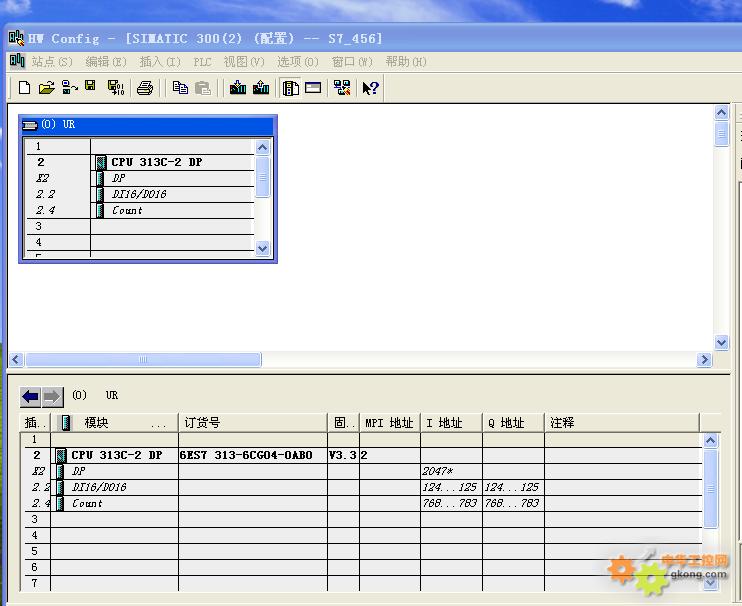742x606 pixels.
Task: Open a station with the folder icon
Action: click(x=46, y=88)
